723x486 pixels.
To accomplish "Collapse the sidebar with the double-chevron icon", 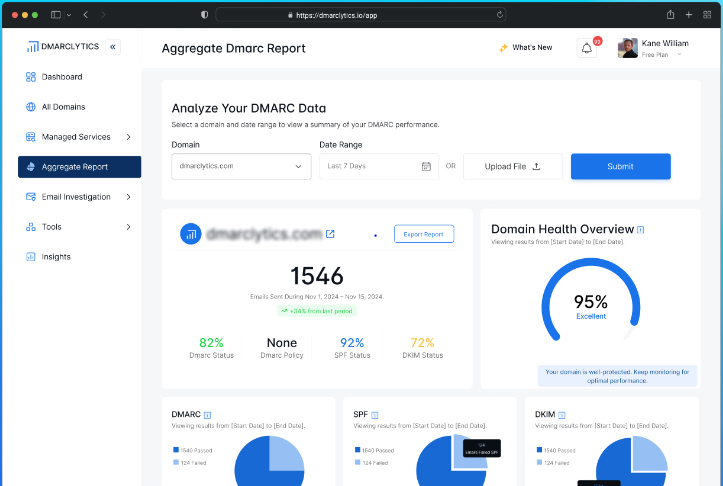I will pos(113,47).
